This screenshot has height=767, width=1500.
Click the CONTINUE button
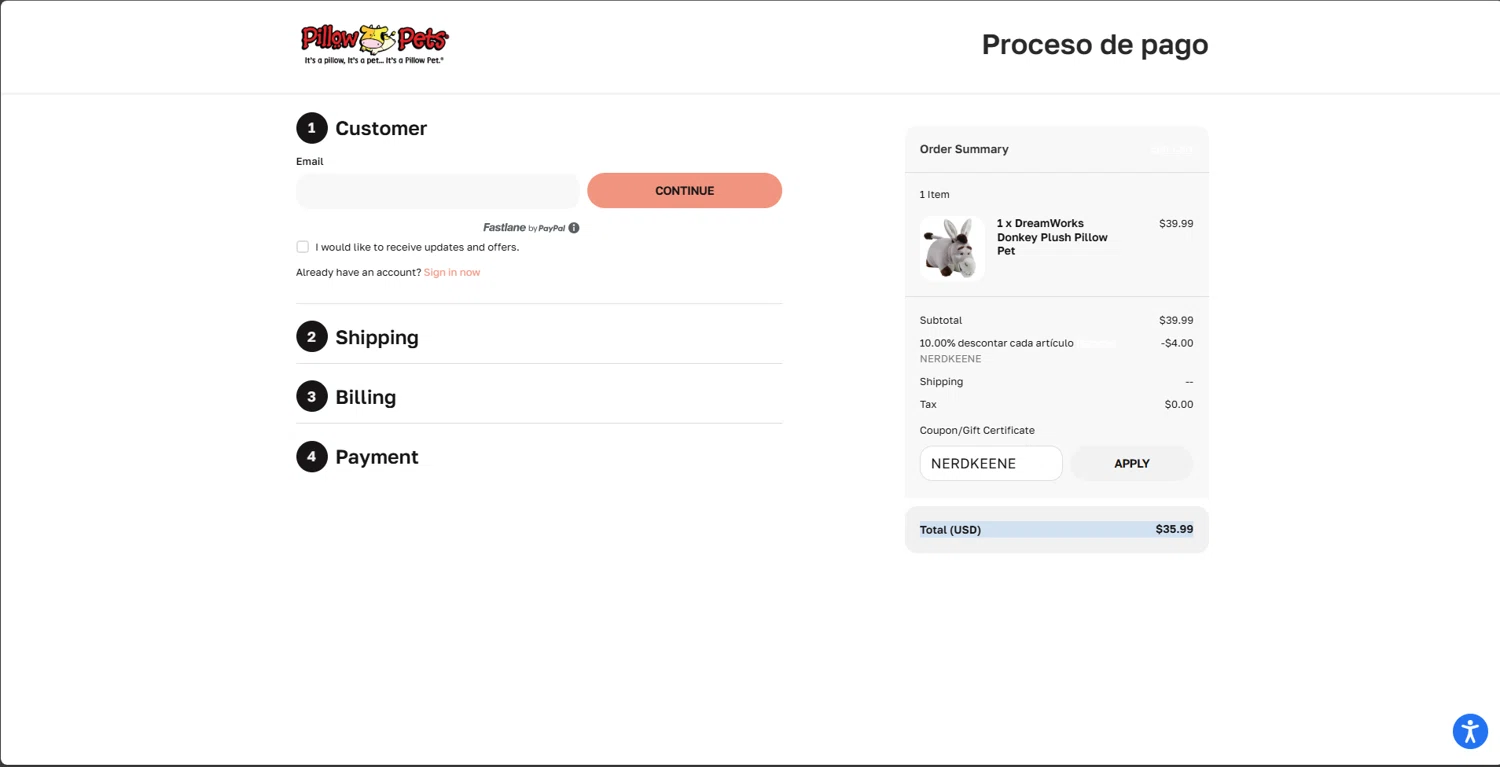(685, 191)
